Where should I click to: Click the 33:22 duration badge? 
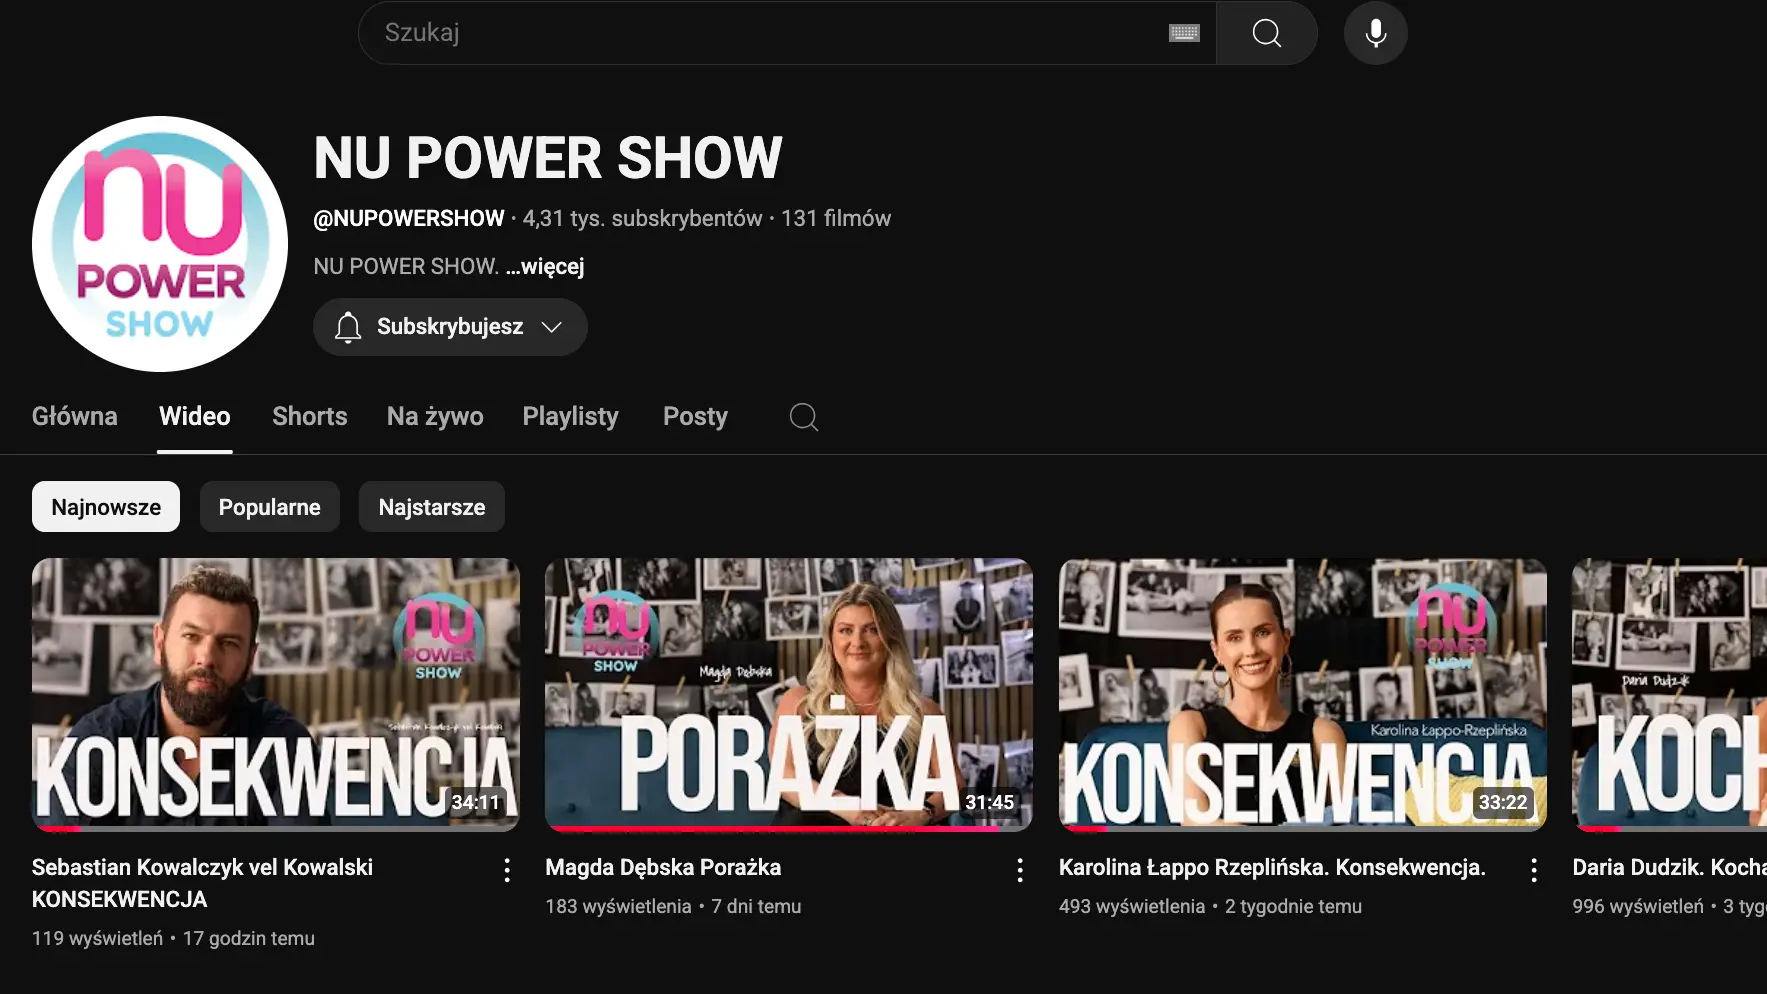[x=1503, y=802]
